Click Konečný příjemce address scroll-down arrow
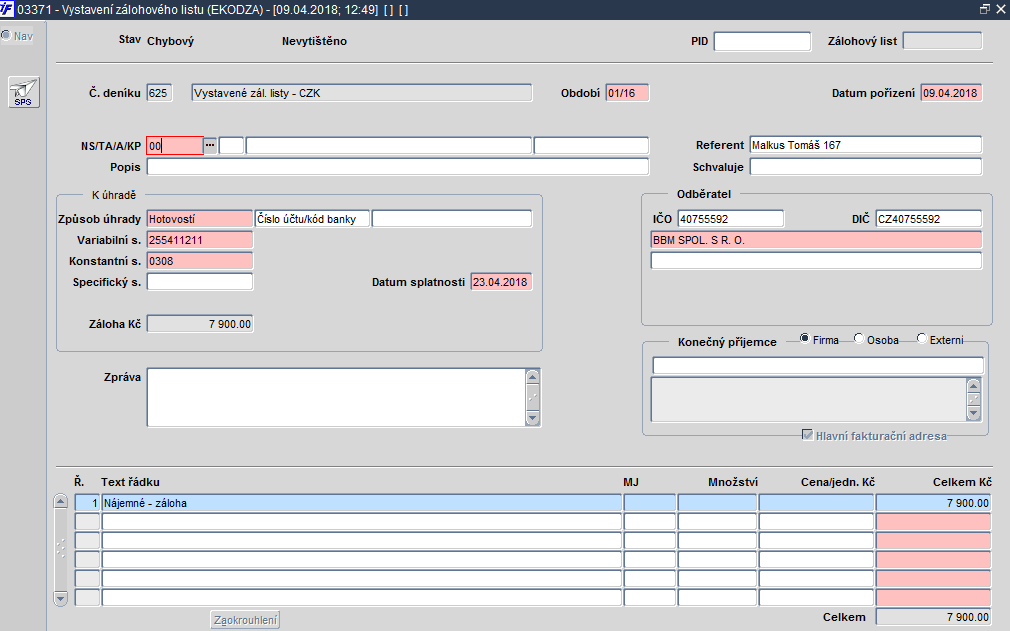Viewport: 1010px width, 631px height. (973, 413)
